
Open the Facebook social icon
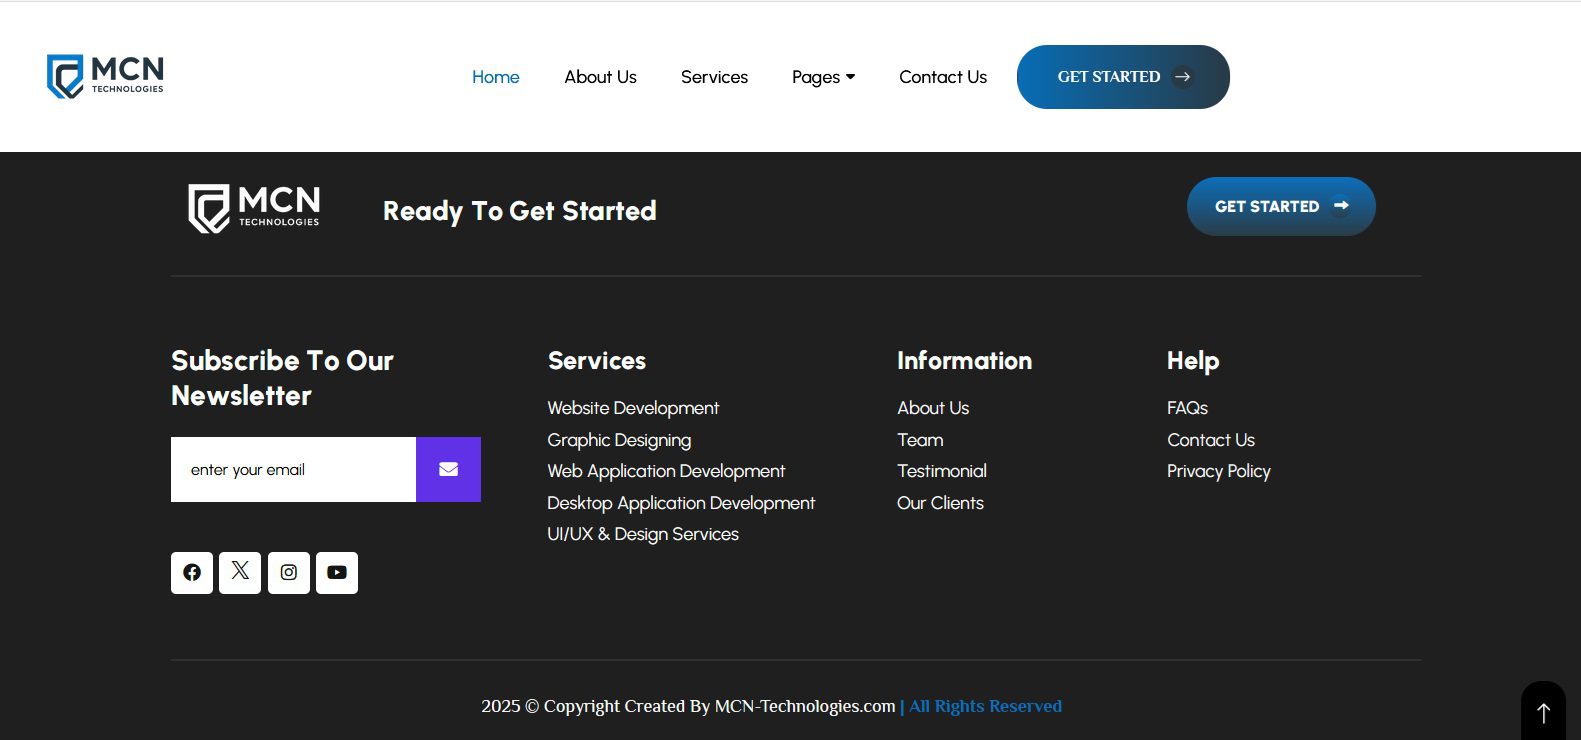pyautogui.click(x=192, y=573)
